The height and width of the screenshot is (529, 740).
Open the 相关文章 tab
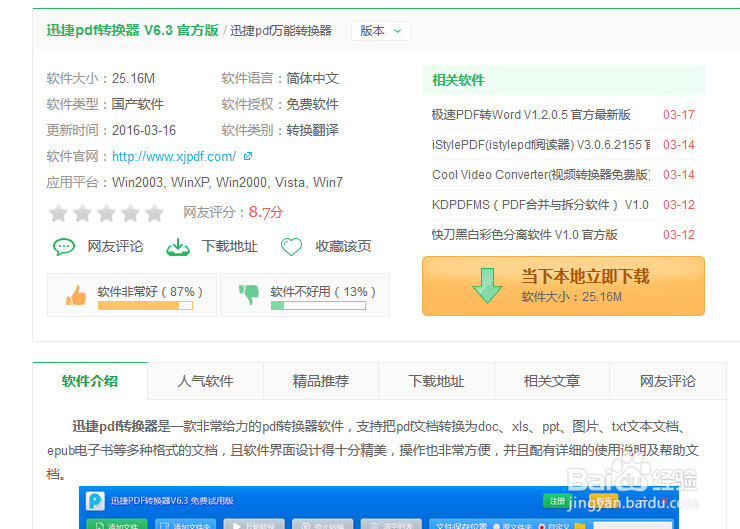[x=552, y=381]
